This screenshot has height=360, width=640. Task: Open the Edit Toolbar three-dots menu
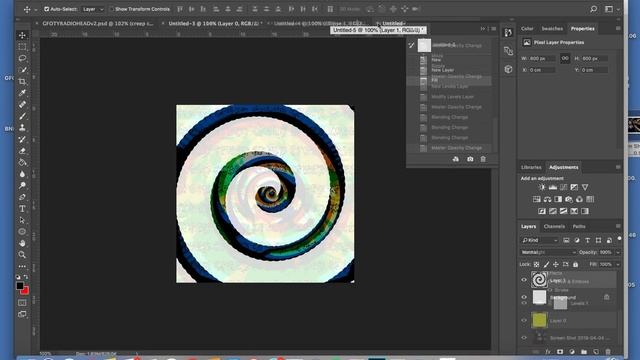tap(22, 266)
